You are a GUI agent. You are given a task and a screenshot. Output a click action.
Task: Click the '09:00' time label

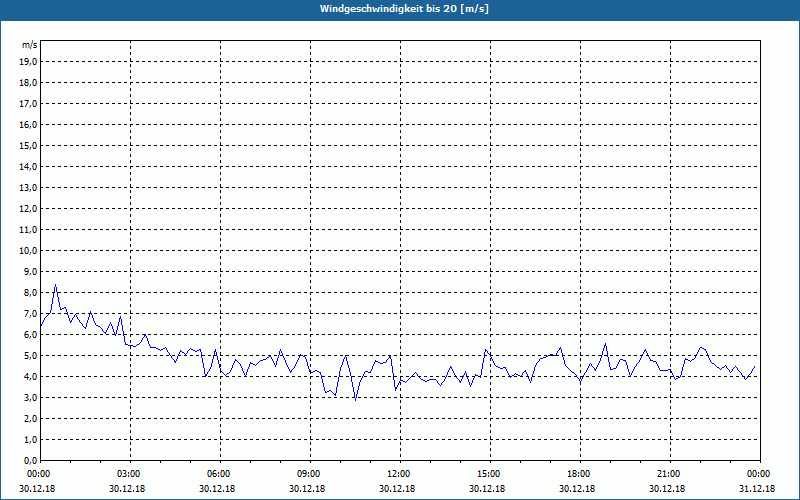coord(310,474)
